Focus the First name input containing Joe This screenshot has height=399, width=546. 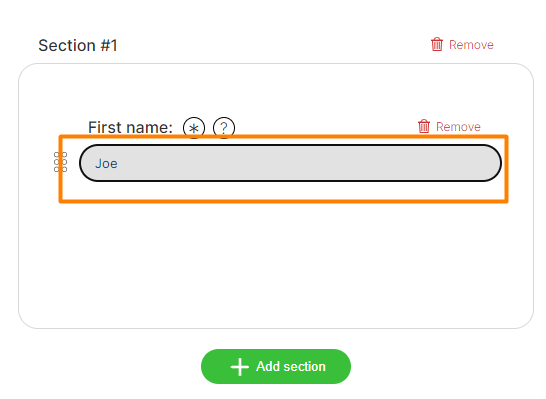[x=290, y=163]
